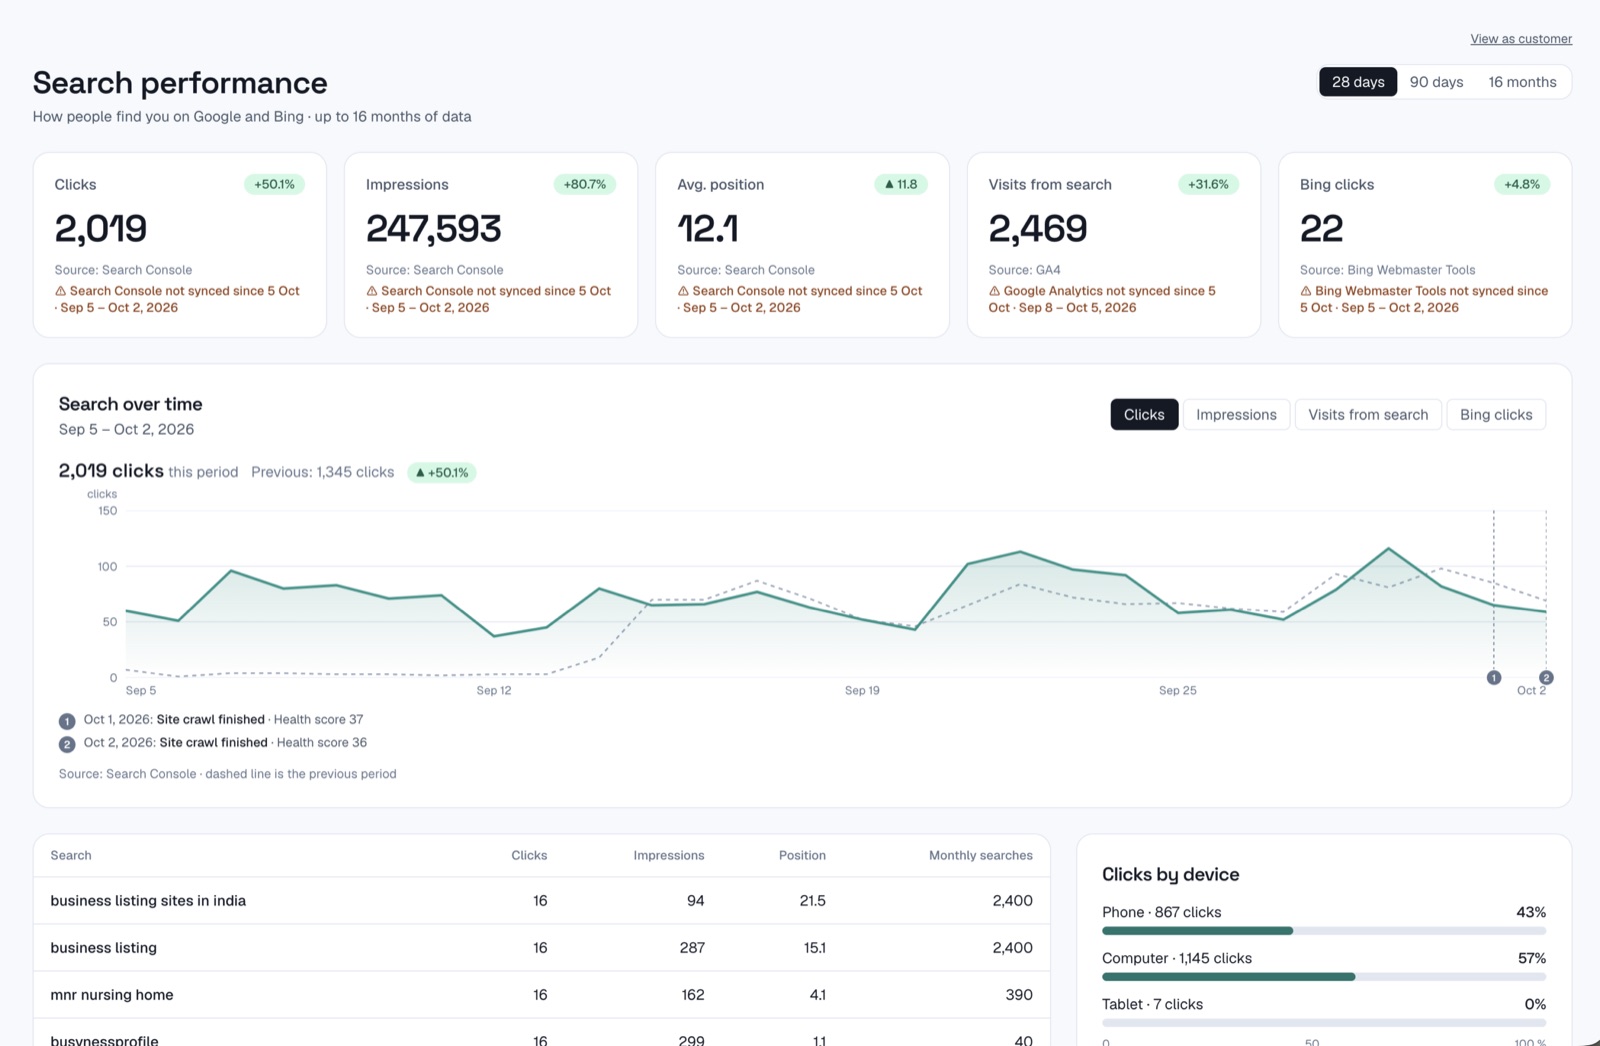Sort table by the Position column header
The image size is (1600, 1046).
802,855
